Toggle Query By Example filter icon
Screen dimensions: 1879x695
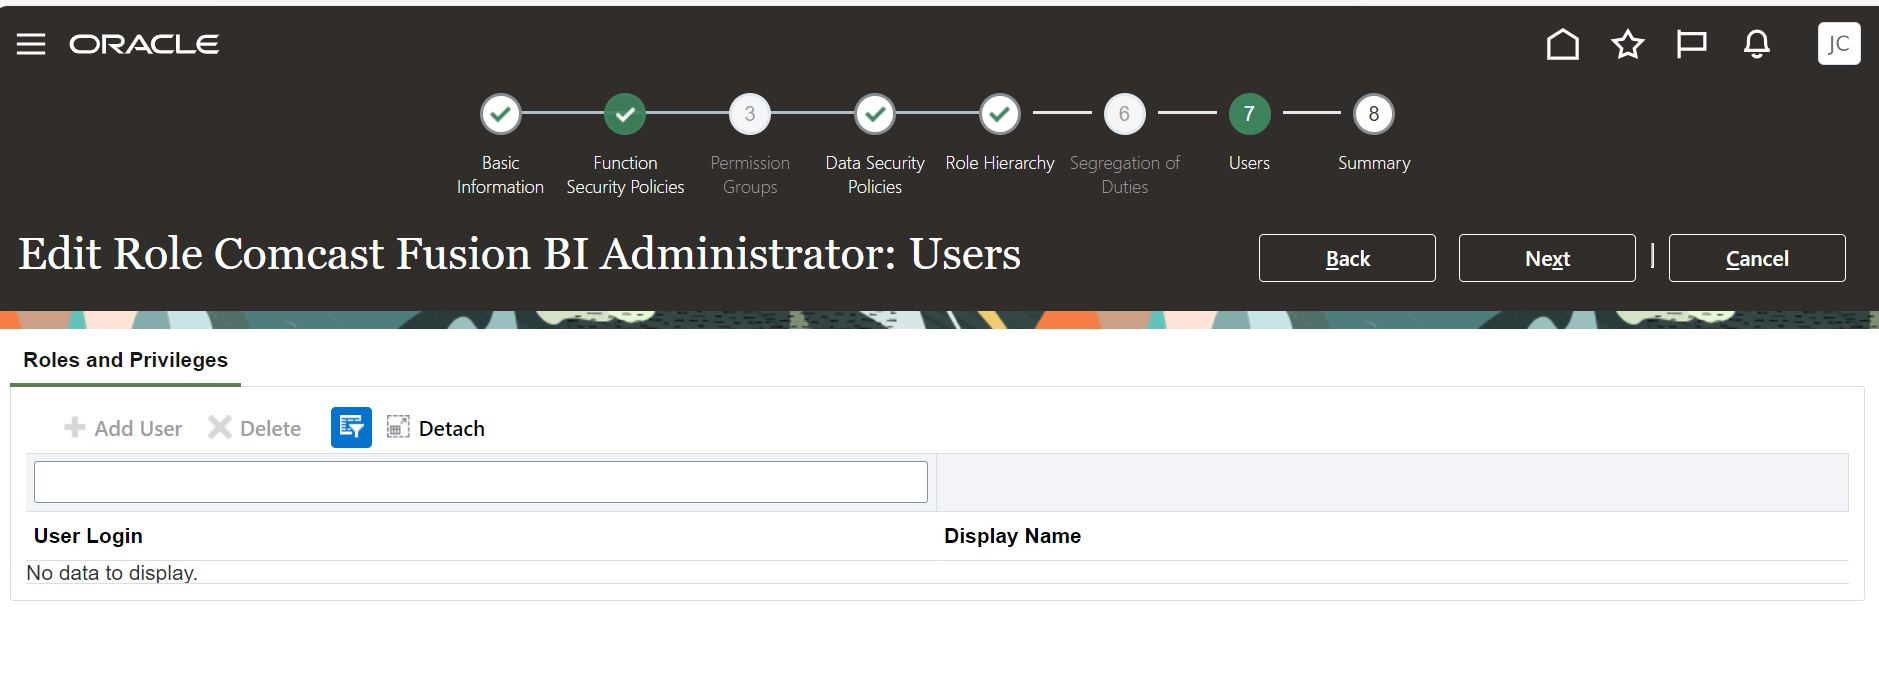351,427
